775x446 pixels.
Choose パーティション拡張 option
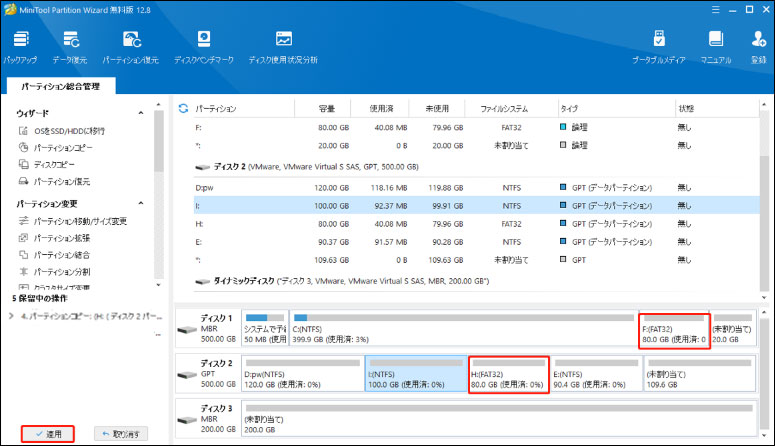[54, 238]
